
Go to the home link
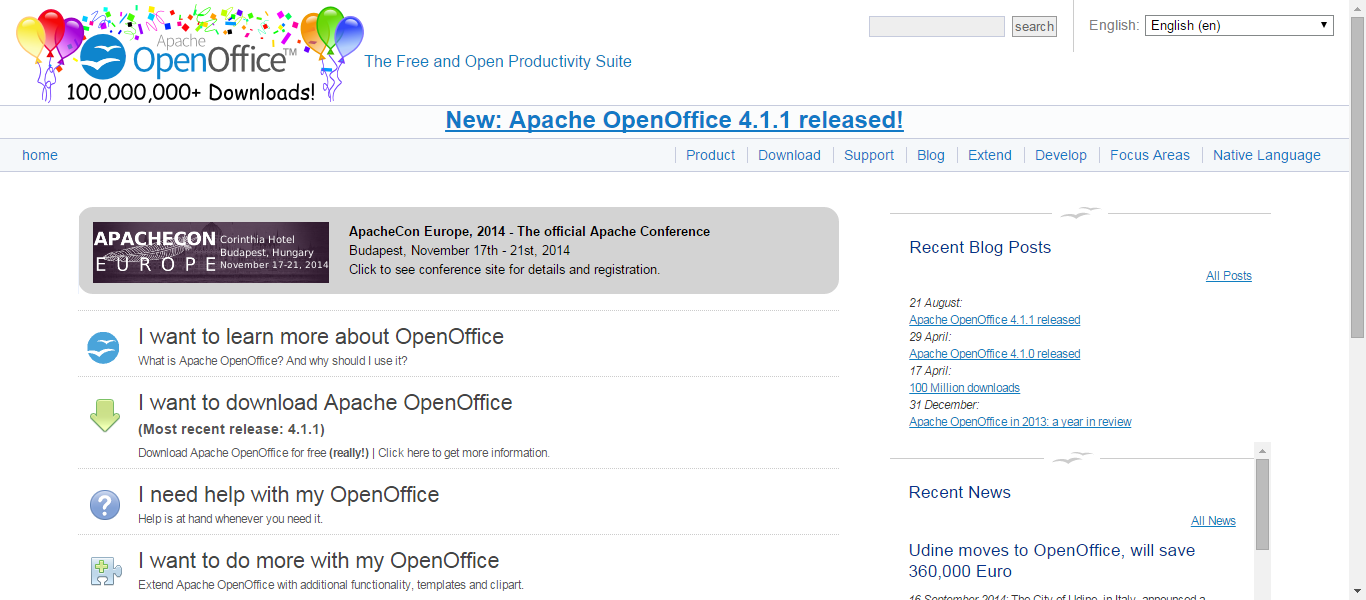coord(40,155)
